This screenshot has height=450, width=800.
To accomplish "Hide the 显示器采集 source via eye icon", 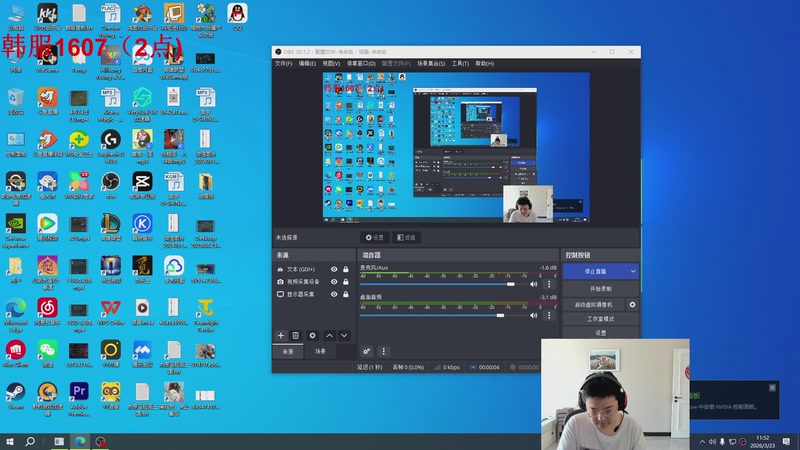I will (x=334, y=294).
